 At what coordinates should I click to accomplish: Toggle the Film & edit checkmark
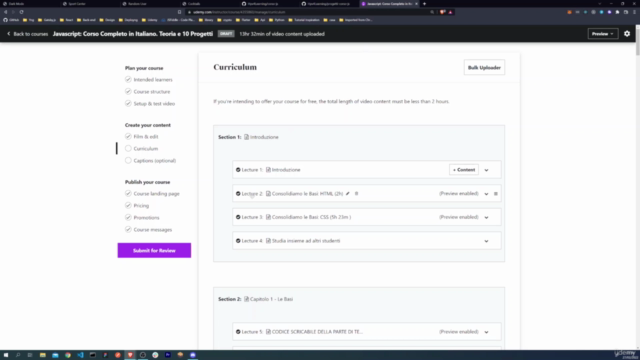[128, 136]
